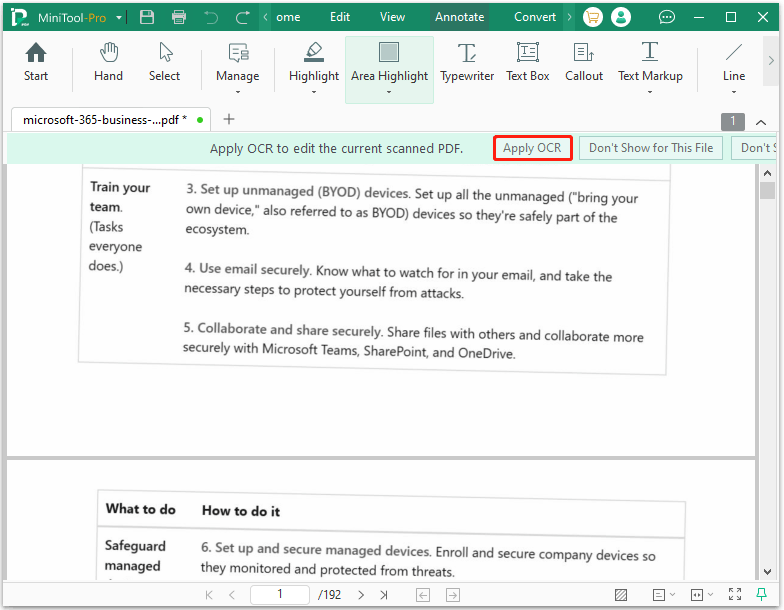Add a Callout annotation
Viewport: 784px width, 610px height.
click(584, 63)
